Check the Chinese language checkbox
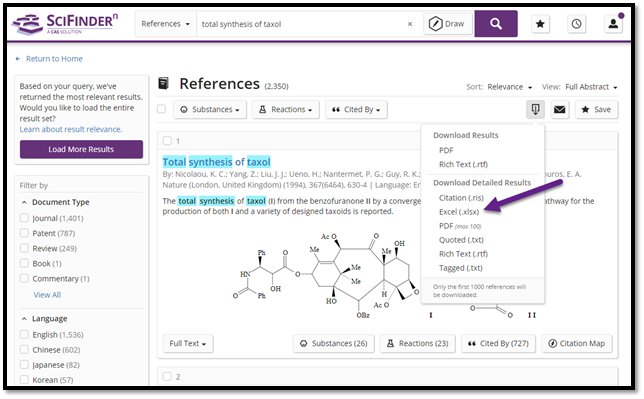The width and height of the screenshot is (644, 399). [x=24, y=349]
